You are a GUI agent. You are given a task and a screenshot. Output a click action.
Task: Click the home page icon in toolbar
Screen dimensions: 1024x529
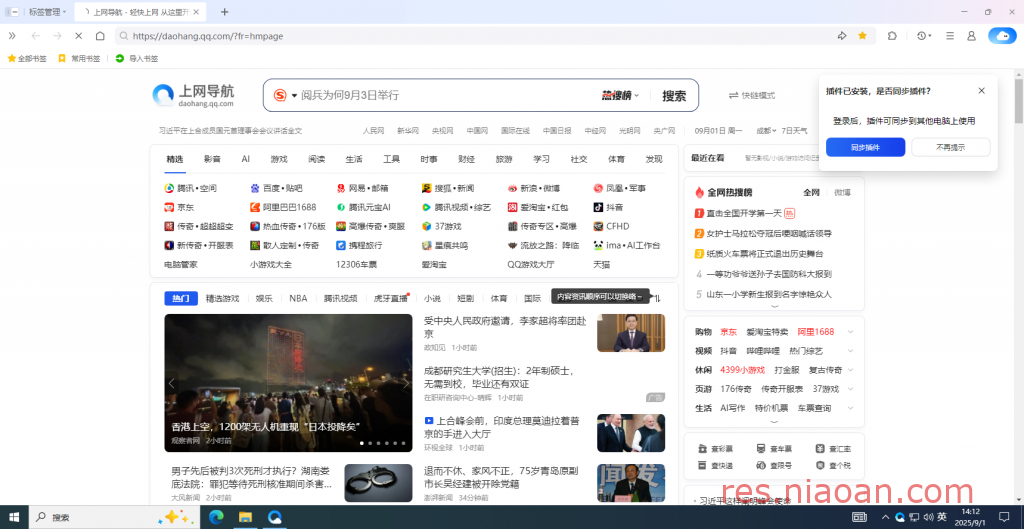point(100,36)
